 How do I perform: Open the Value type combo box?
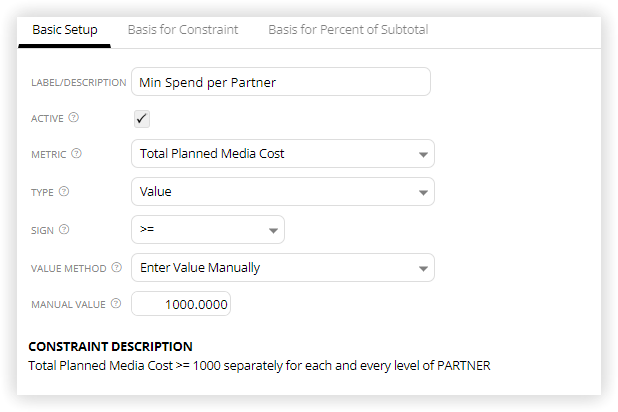pos(283,192)
